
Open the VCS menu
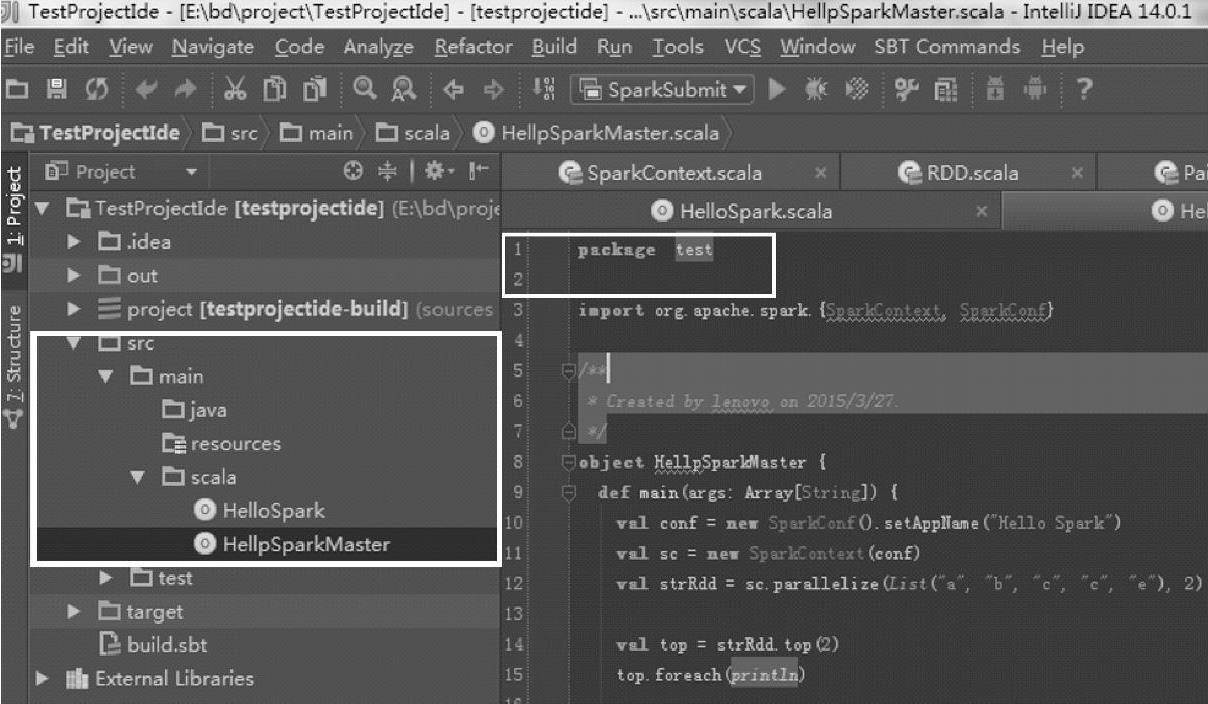tap(743, 47)
